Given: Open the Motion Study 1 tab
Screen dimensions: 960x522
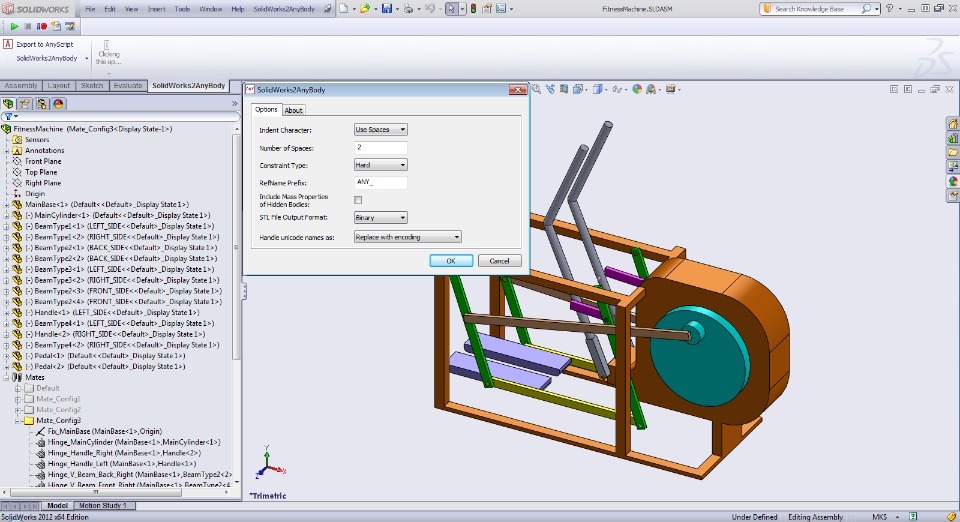Looking at the screenshot, I should 102,505.
